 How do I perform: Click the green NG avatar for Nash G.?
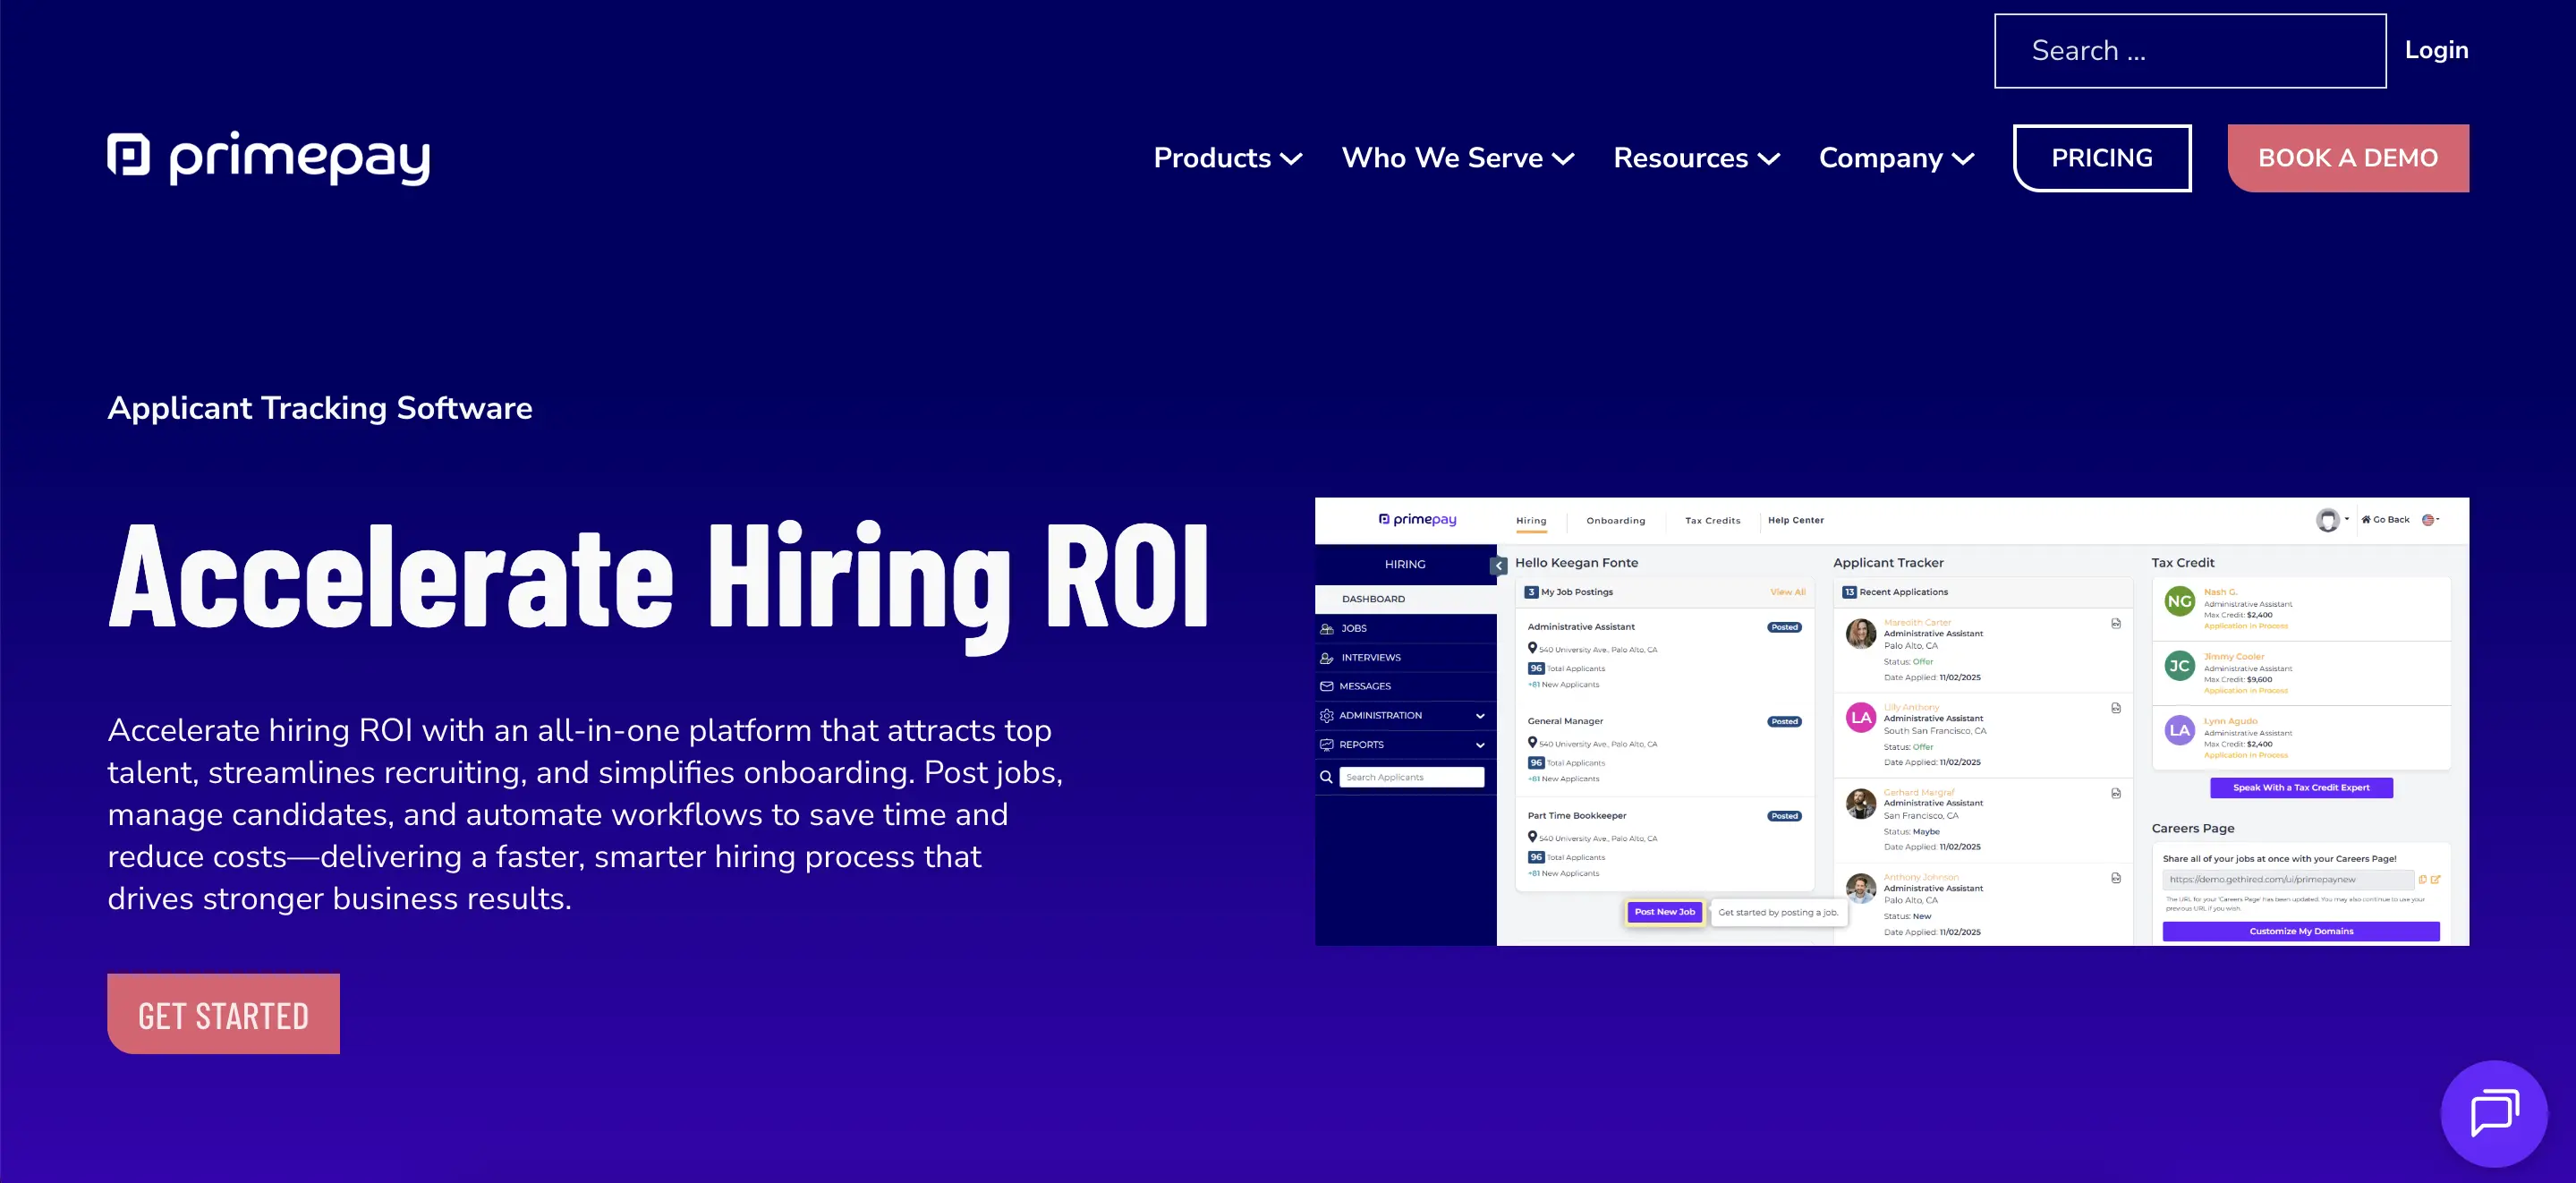point(2179,602)
